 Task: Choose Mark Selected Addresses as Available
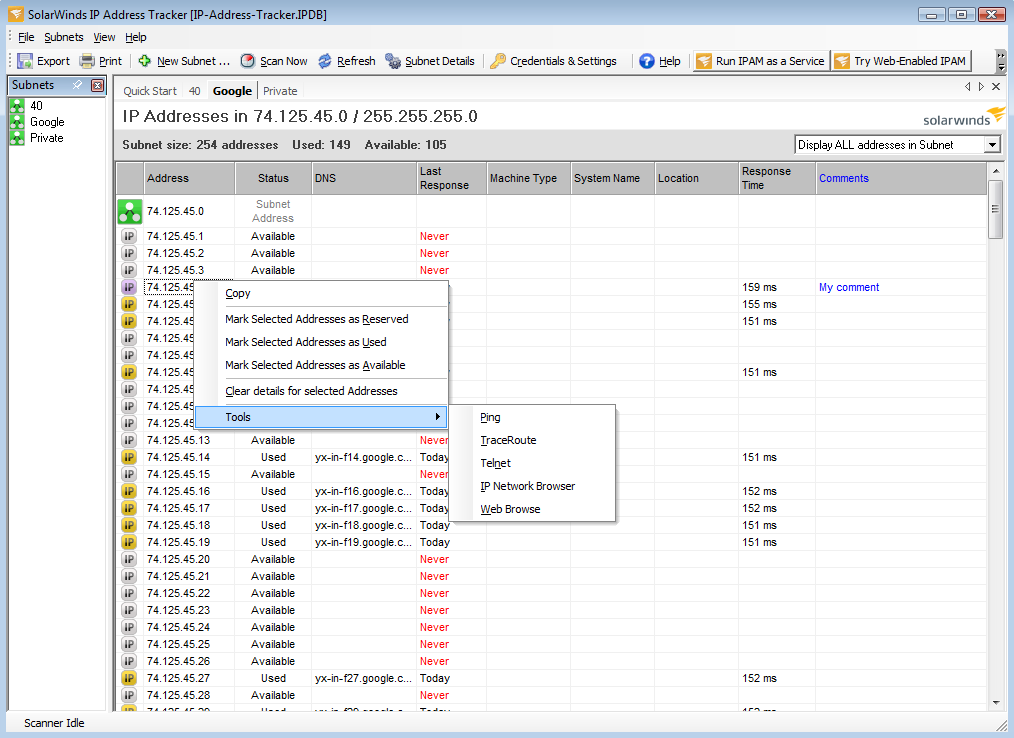[x=321, y=365]
